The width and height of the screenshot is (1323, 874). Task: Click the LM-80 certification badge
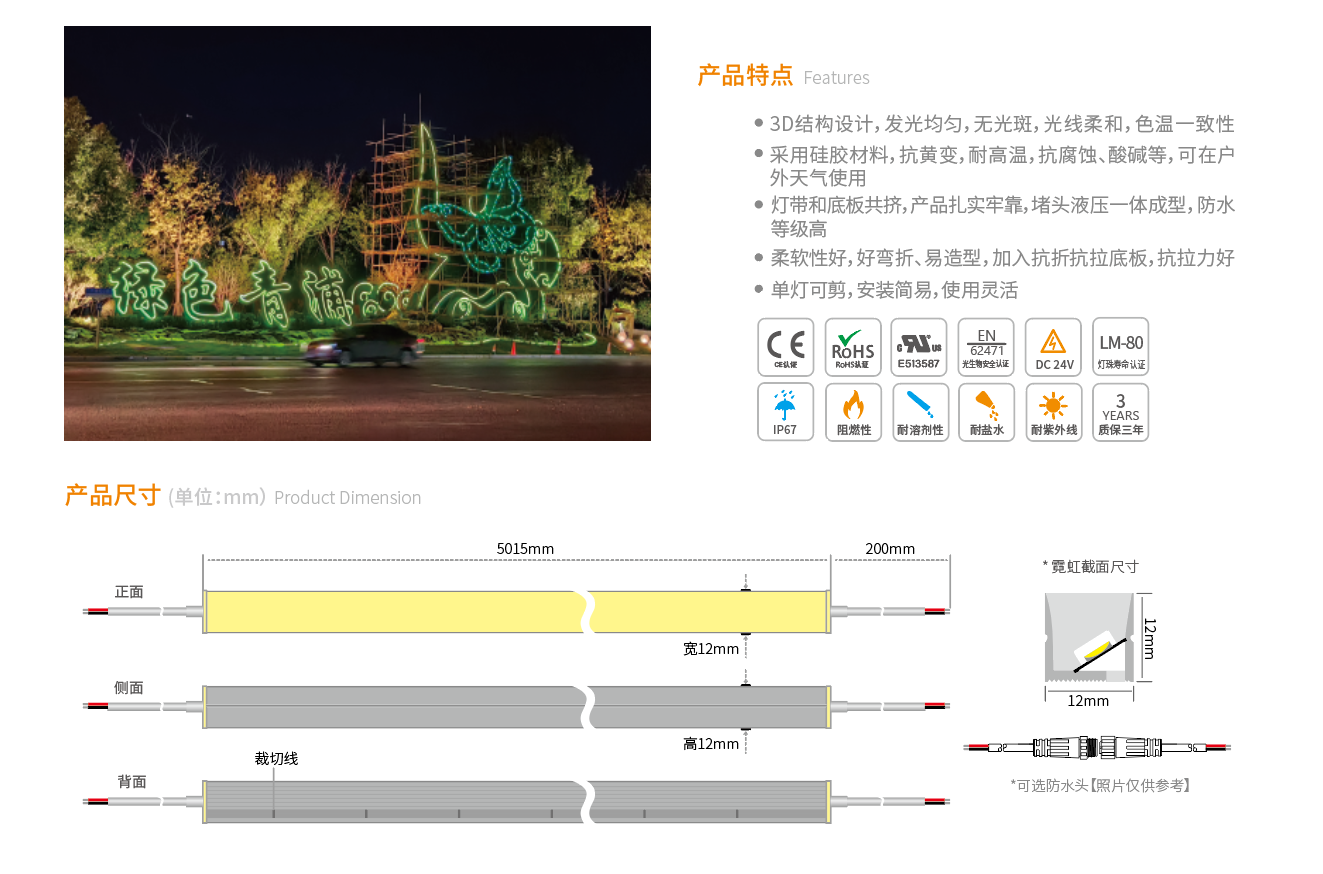[1120, 347]
